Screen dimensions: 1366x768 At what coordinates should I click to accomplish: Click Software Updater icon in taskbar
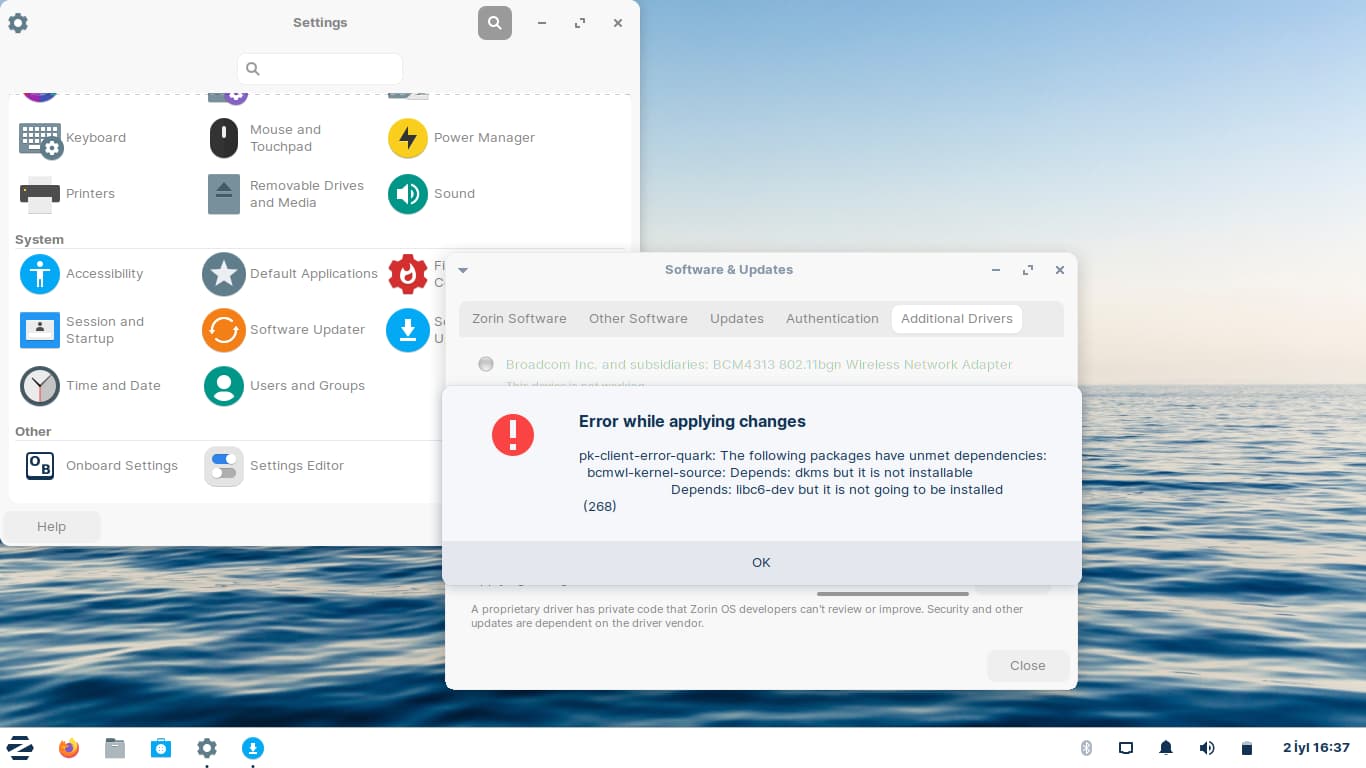pyautogui.click(x=253, y=748)
